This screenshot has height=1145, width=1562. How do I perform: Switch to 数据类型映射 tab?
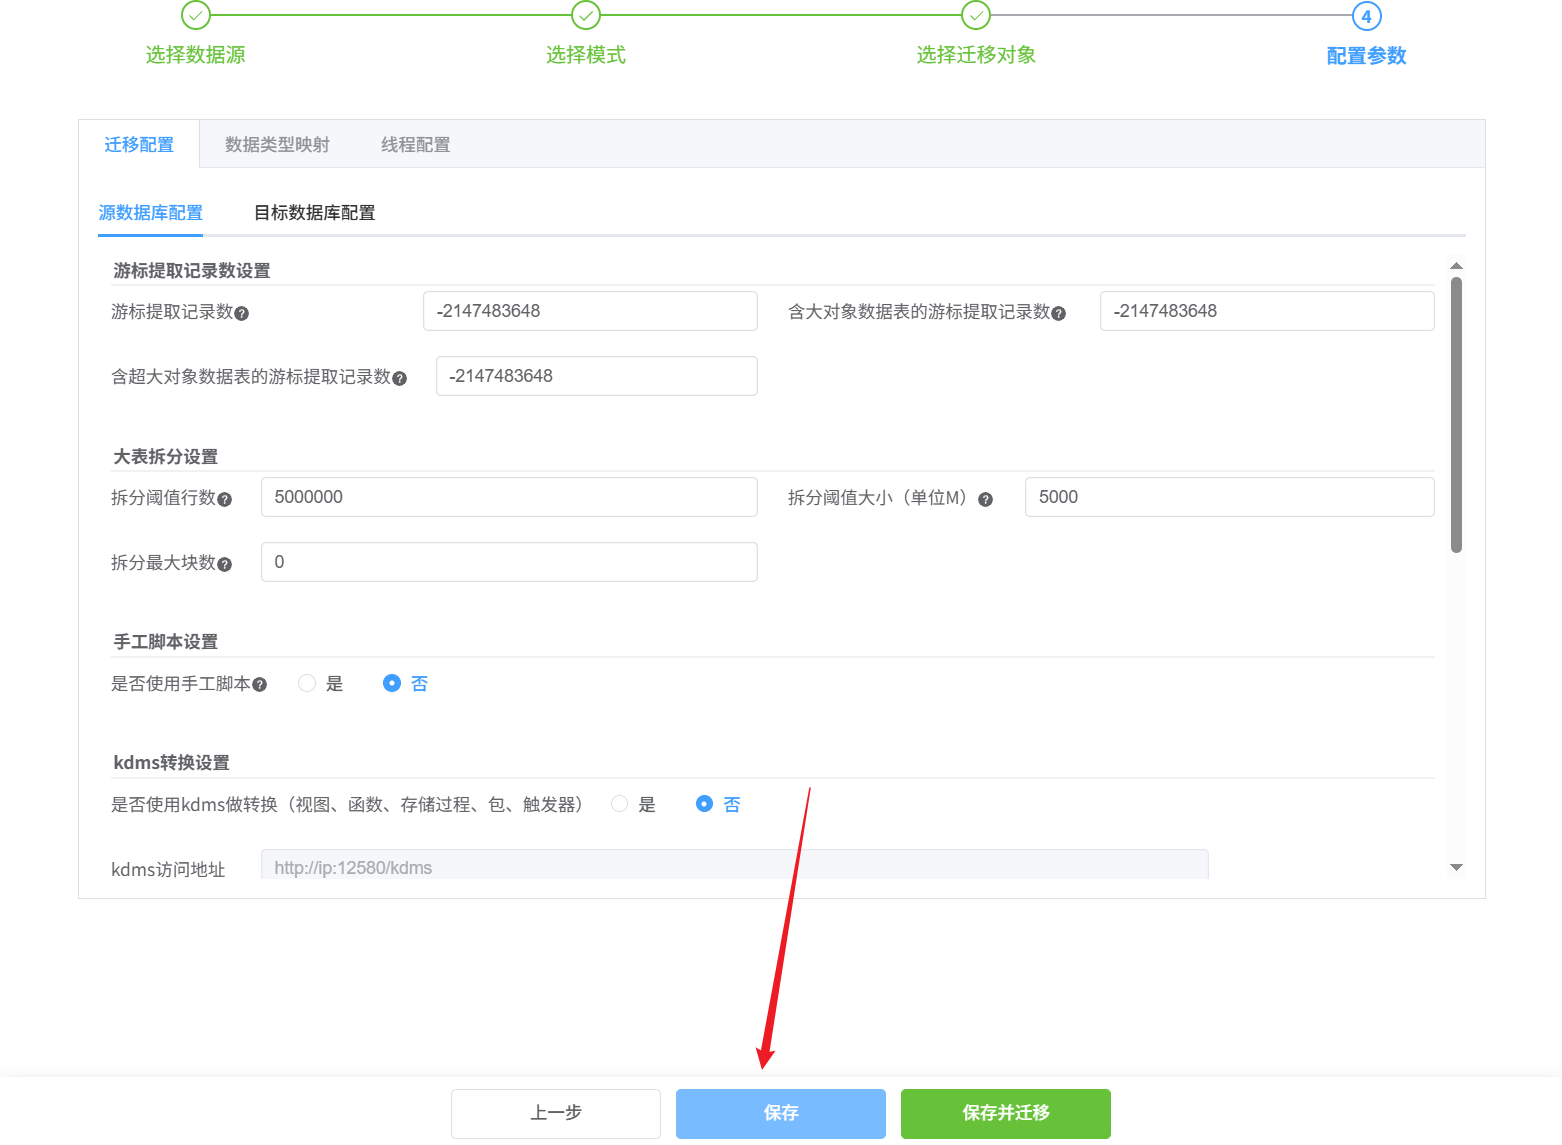tap(277, 144)
